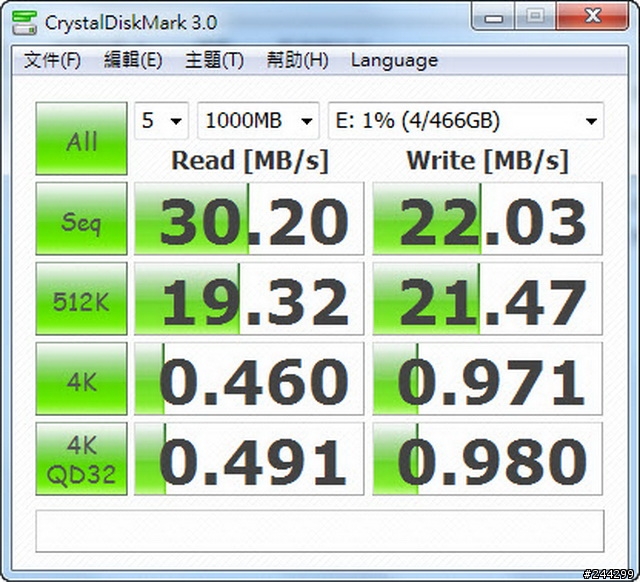Screen dimensions: 640x582
Task: Click the Seq write result 22.03
Action: [x=487, y=219]
